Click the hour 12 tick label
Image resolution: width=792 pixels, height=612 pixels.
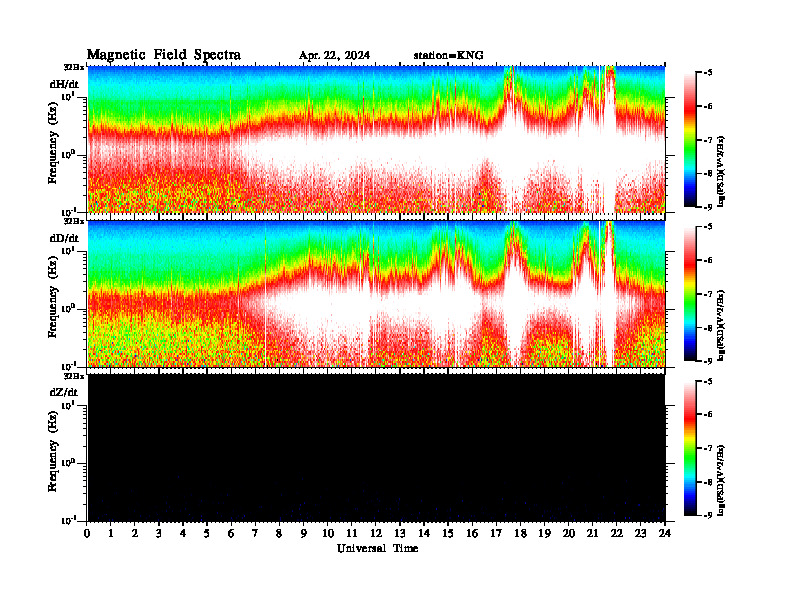coord(376,534)
